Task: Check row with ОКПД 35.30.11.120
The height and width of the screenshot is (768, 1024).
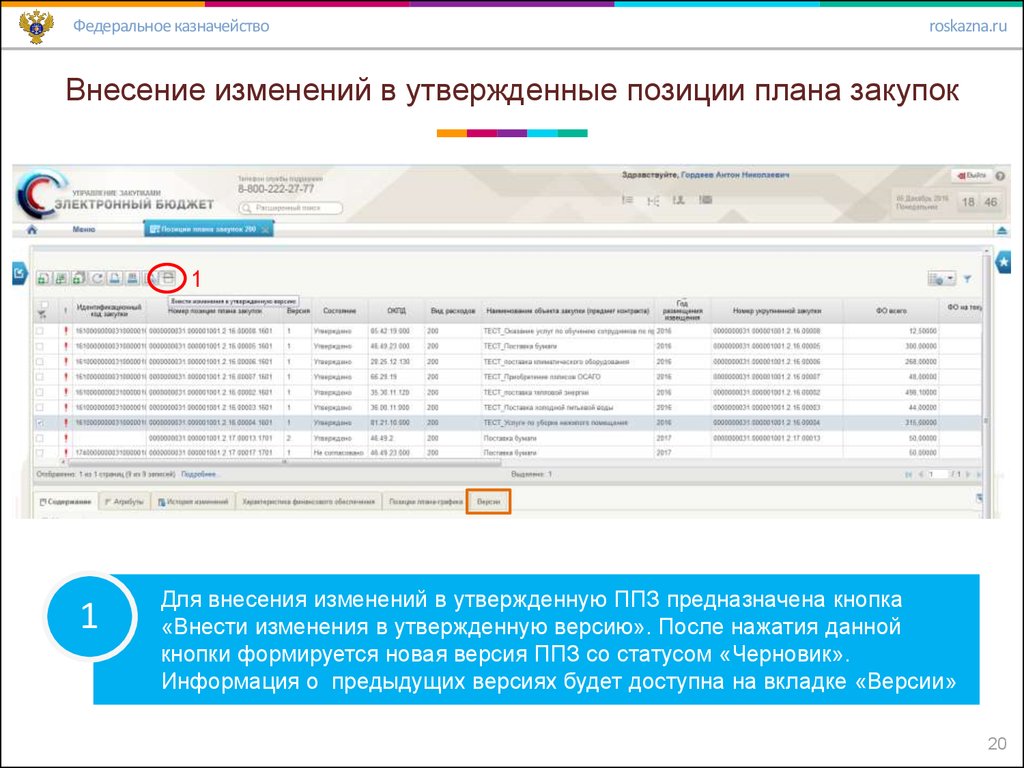Action: point(40,392)
